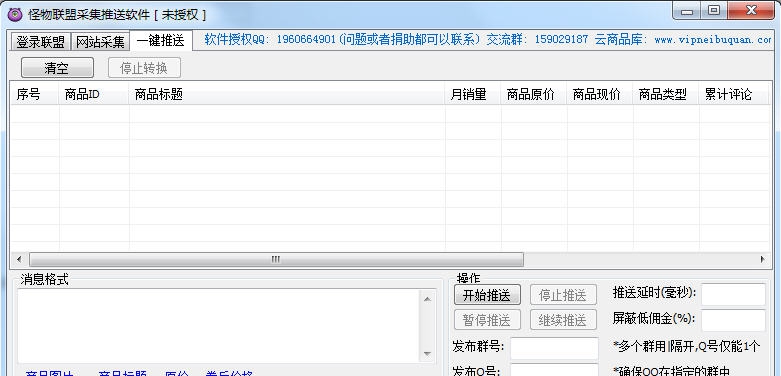This screenshot has height=376, width=781.
Task: Start pushing with the 开始推送 button
Action: 487,295
